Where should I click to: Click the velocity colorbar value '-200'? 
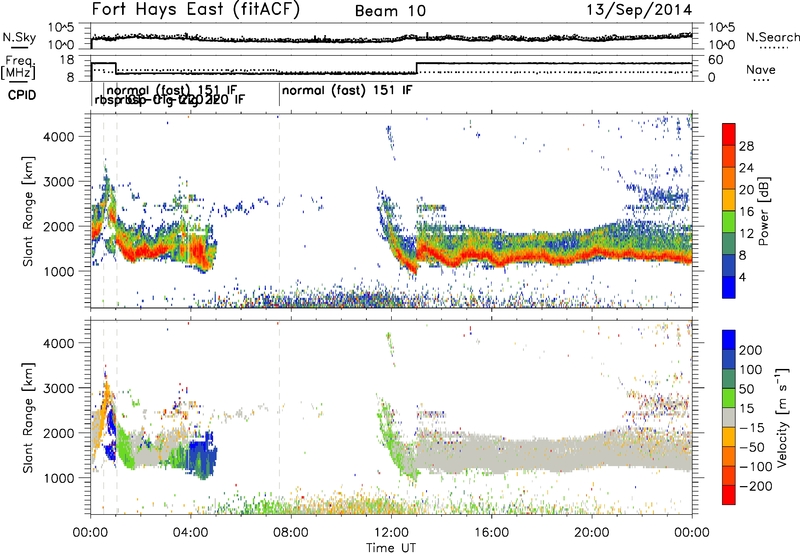pyautogui.click(x=756, y=486)
